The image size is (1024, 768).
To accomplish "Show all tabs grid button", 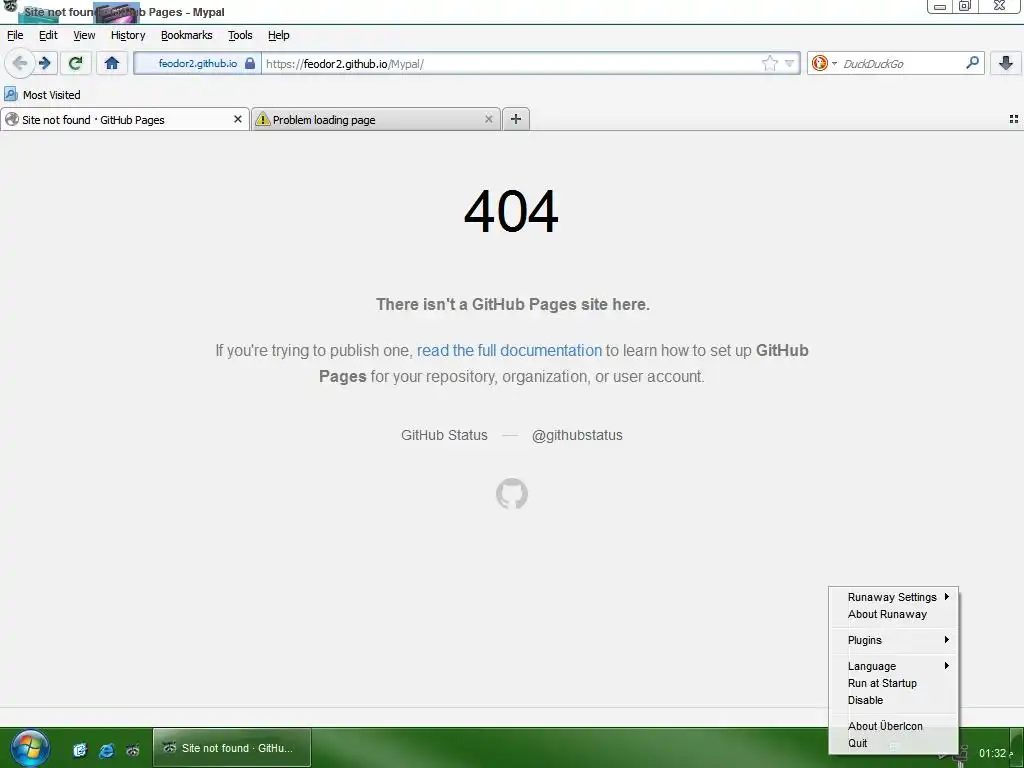I will [x=1014, y=119].
